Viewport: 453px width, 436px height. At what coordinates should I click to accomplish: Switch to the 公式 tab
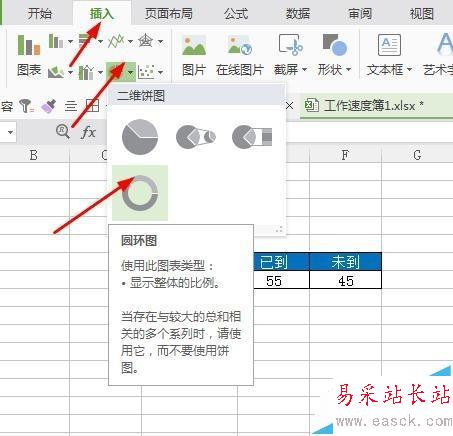(x=236, y=14)
